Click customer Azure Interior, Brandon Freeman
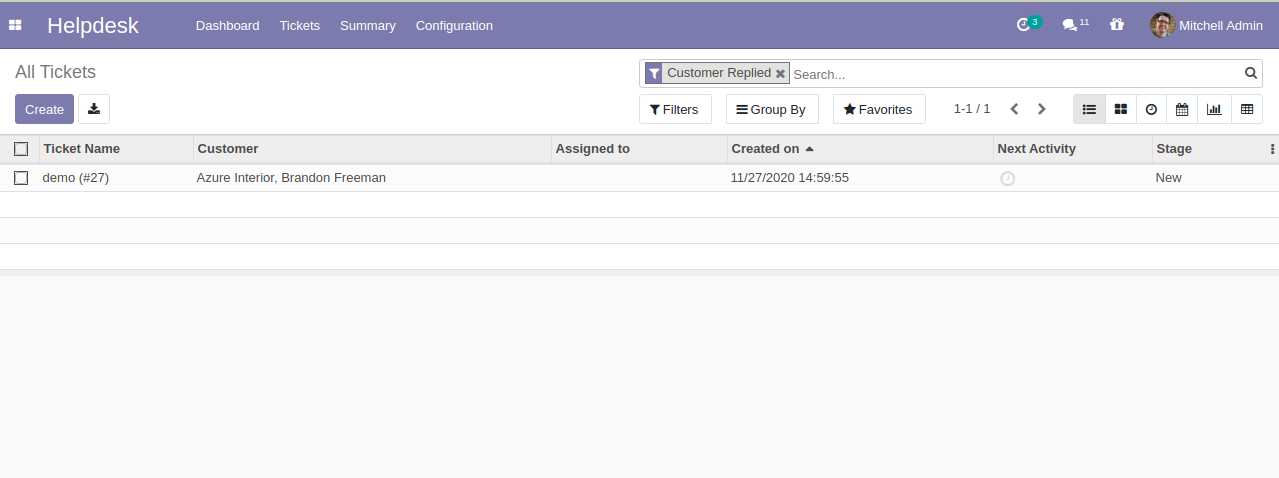This screenshot has width=1279, height=478. pos(291,178)
